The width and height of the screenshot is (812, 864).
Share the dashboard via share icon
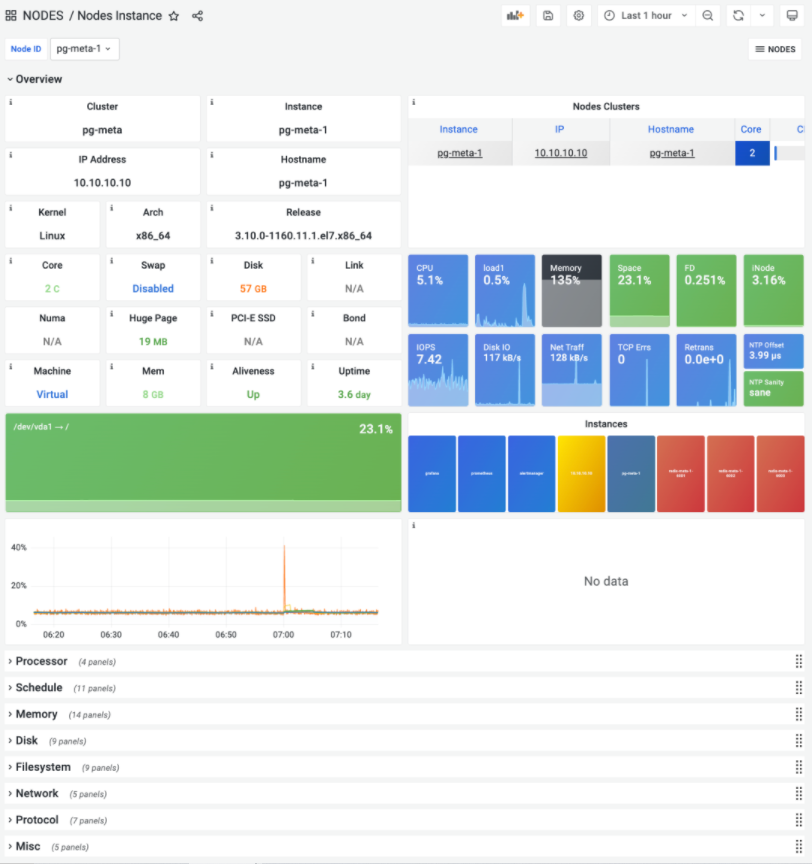pyautogui.click(x=197, y=16)
